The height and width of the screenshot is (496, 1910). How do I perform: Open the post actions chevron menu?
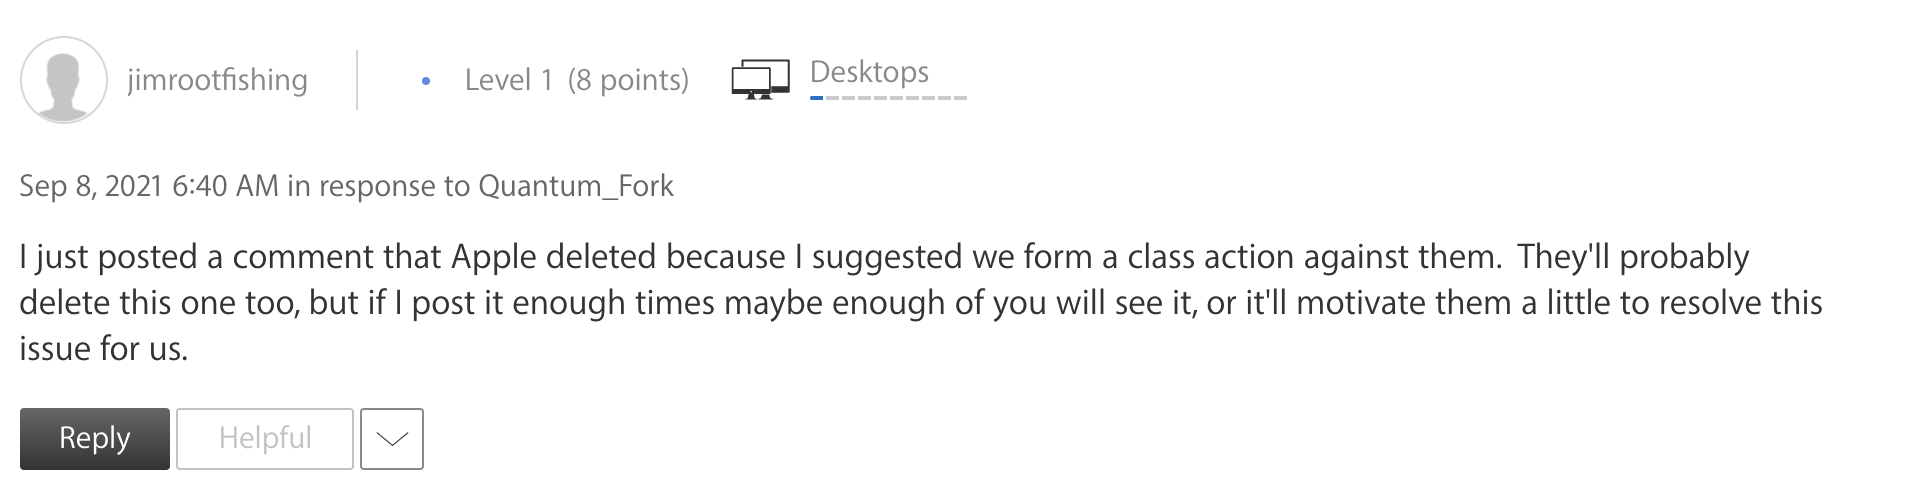pyautogui.click(x=391, y=439)
